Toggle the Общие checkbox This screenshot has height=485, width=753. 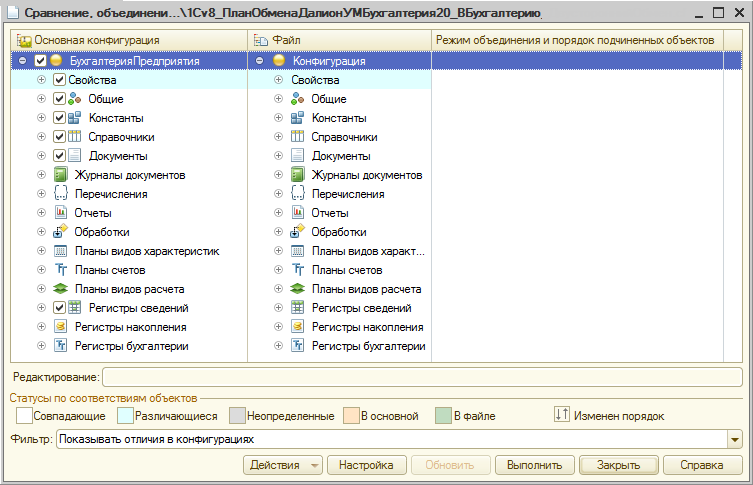coord(59,99)
